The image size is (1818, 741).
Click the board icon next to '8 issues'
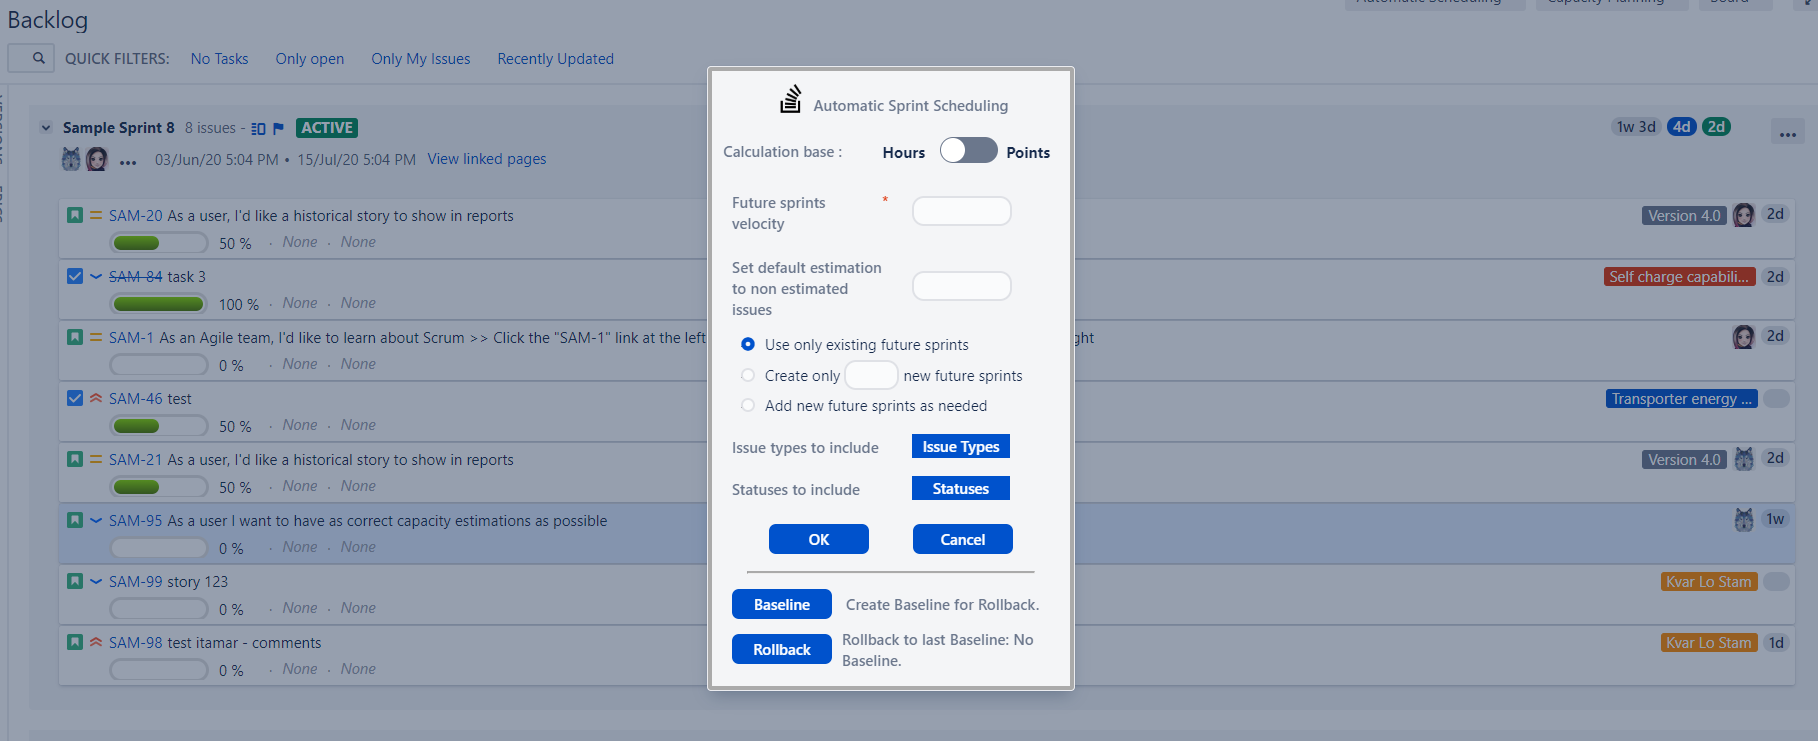click(258, 128)
